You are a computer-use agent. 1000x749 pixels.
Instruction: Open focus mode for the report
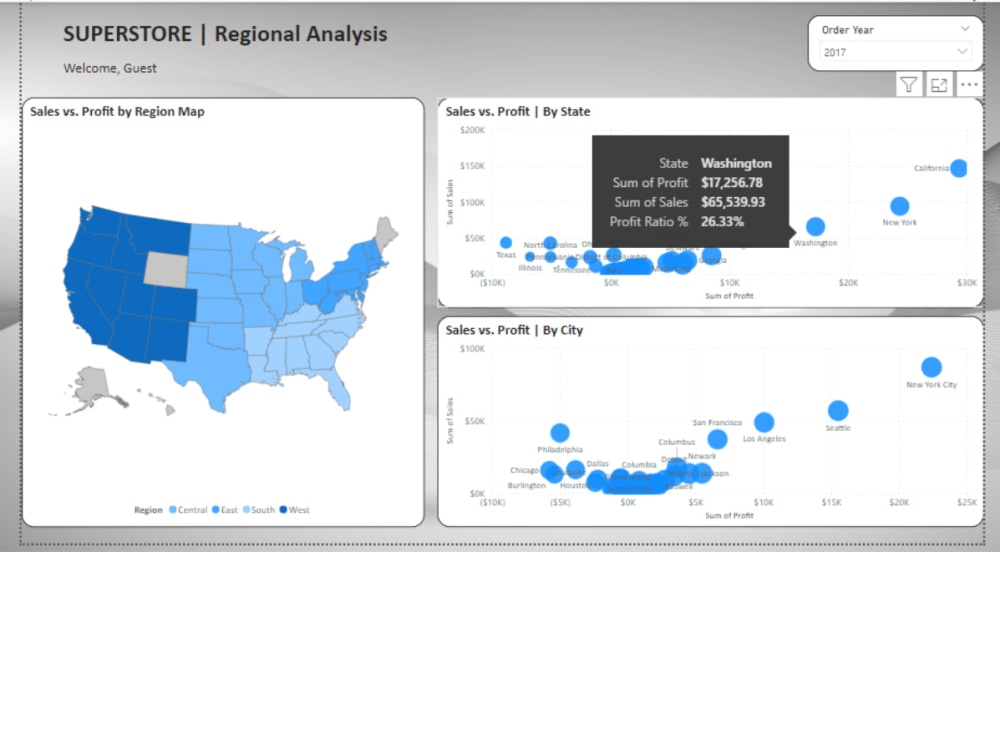click(x=939, y=84)
